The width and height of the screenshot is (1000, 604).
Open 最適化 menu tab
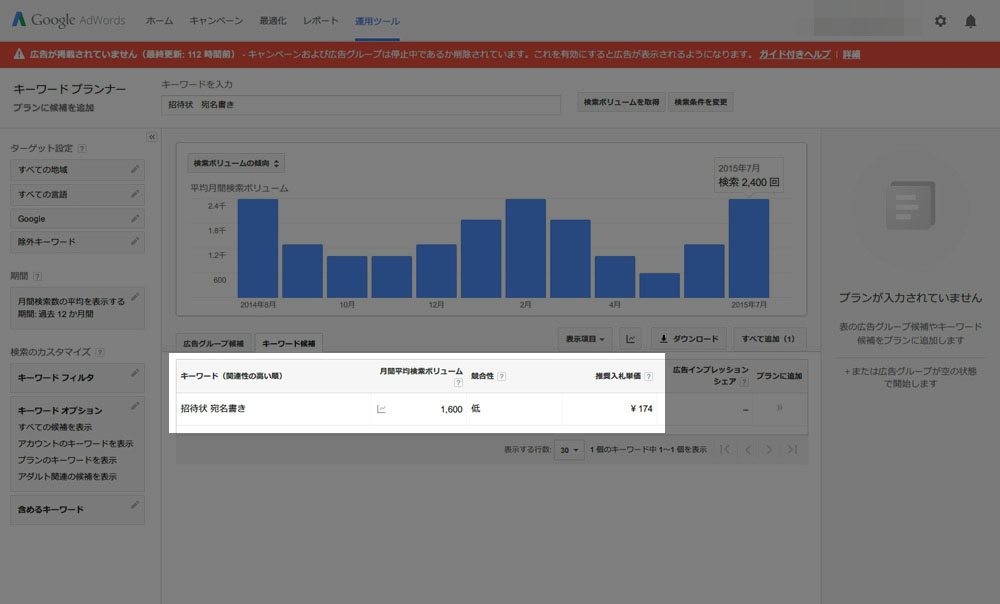pos(273,21)
